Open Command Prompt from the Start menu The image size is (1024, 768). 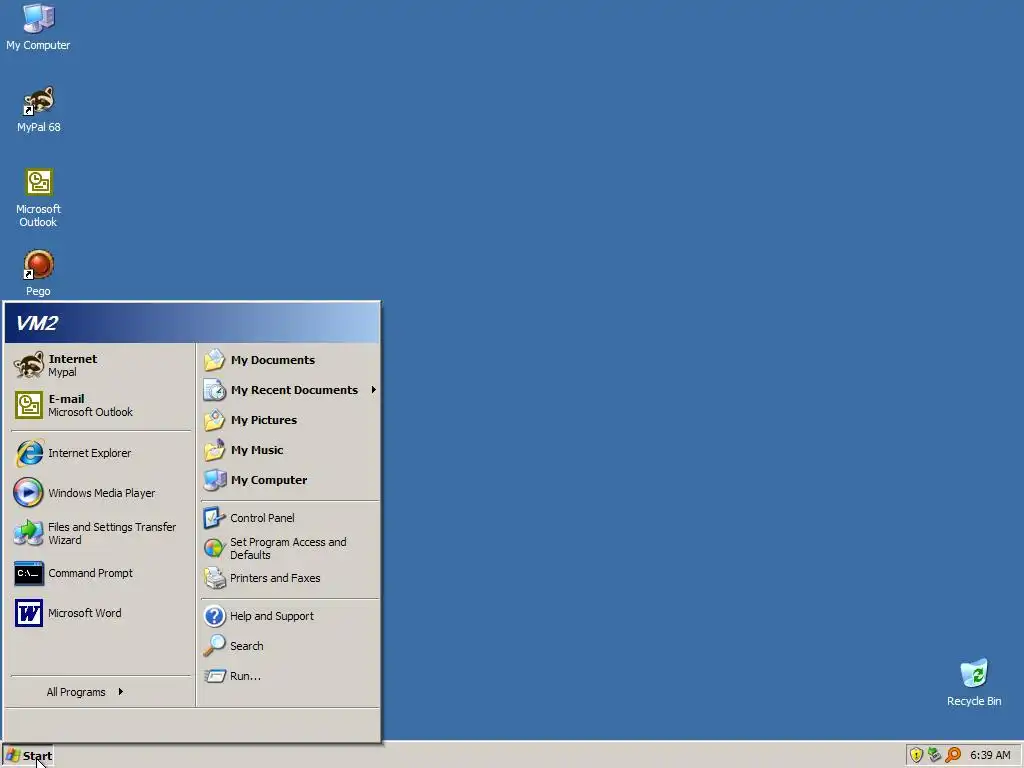click(101, 573)
